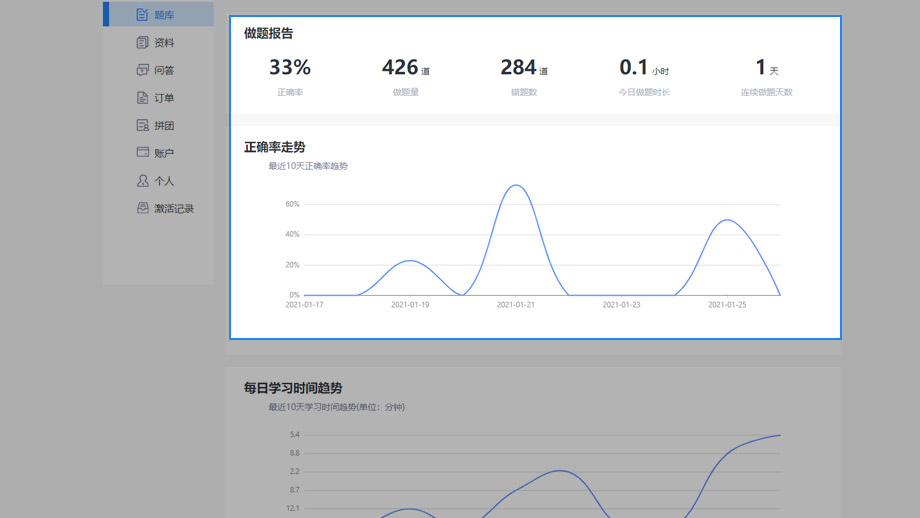
Task: Open the 激活记录 activation records icon
Action: [142, 209]
